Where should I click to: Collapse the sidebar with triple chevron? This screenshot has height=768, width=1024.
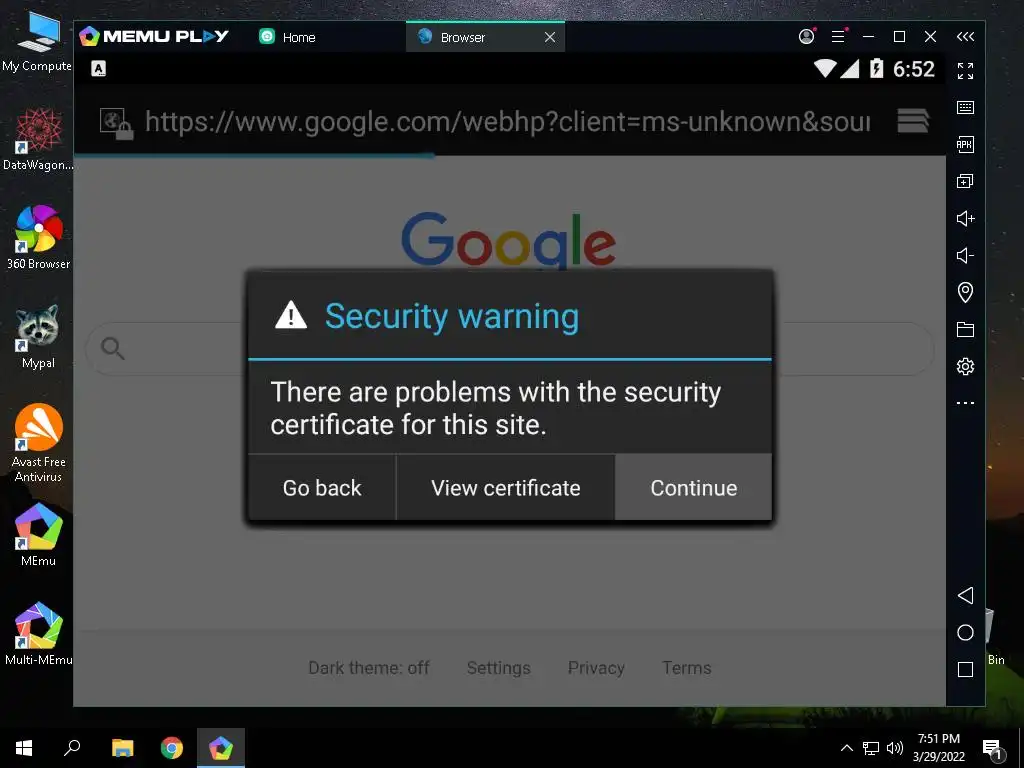pos(965,37)
